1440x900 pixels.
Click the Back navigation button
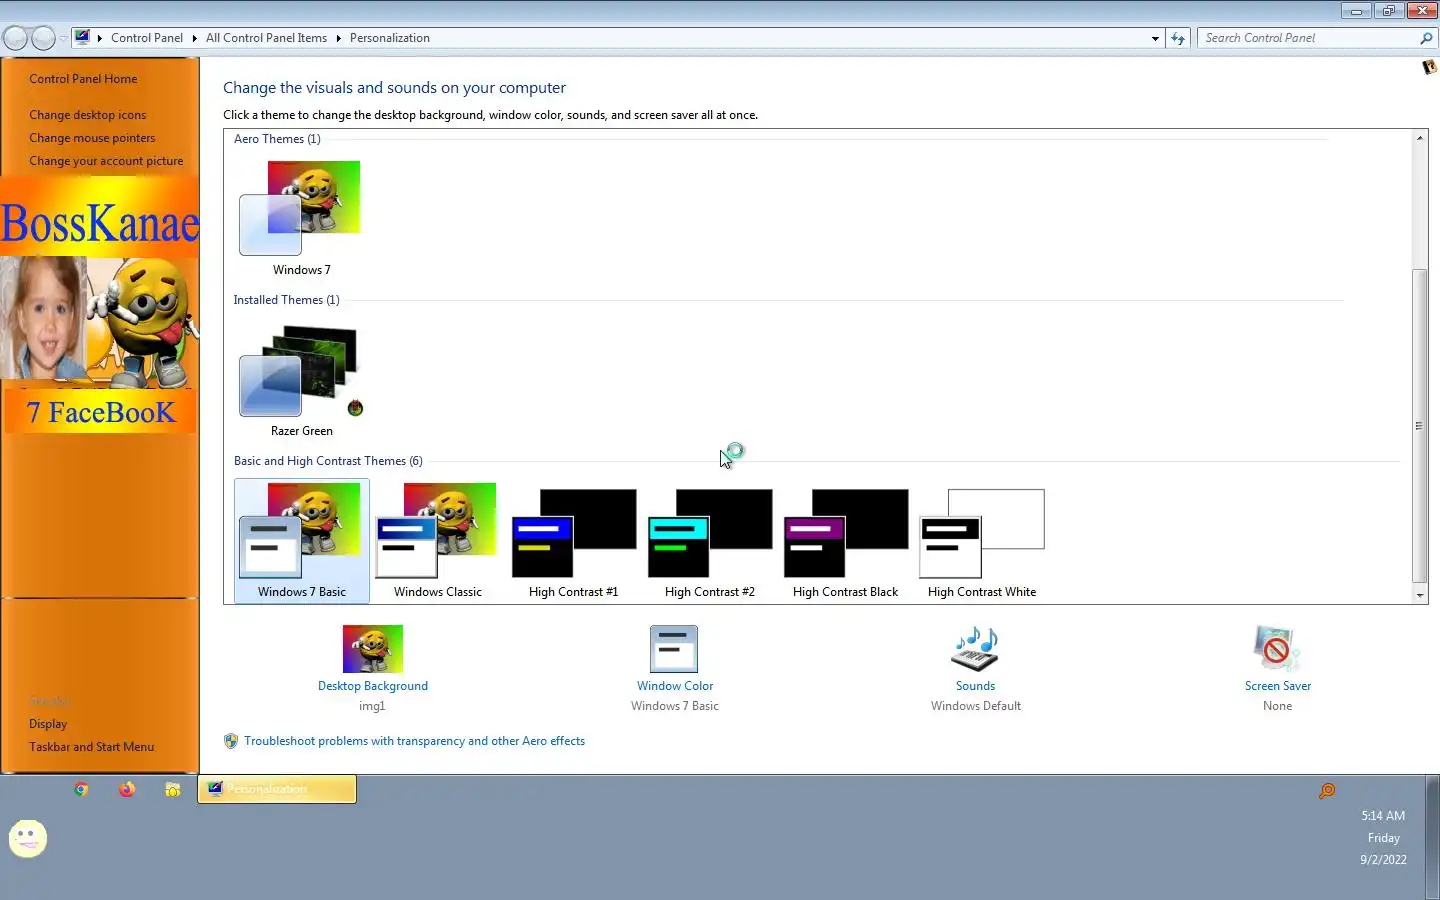point(15,38)
